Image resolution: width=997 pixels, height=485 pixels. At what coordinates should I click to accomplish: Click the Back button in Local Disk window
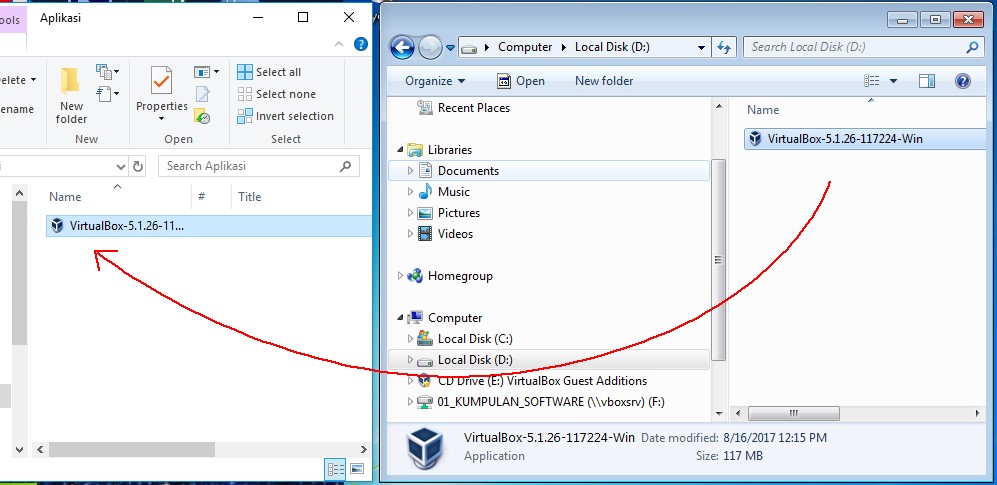pyautogui.click(x=402, y=47)
